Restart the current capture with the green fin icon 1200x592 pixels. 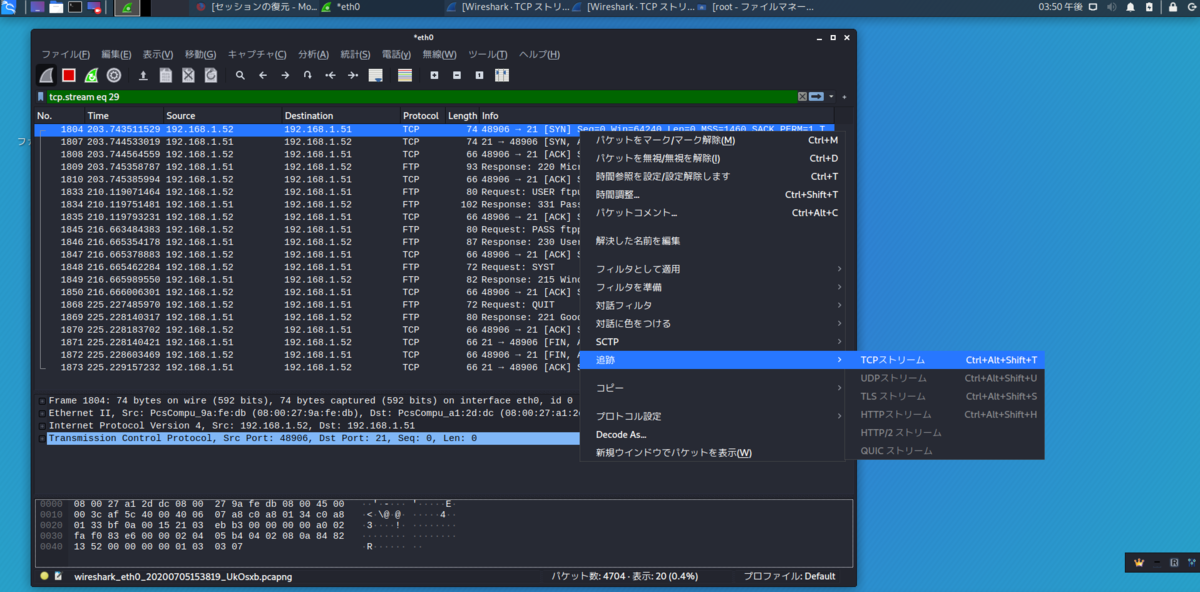[x=91, y=75]
